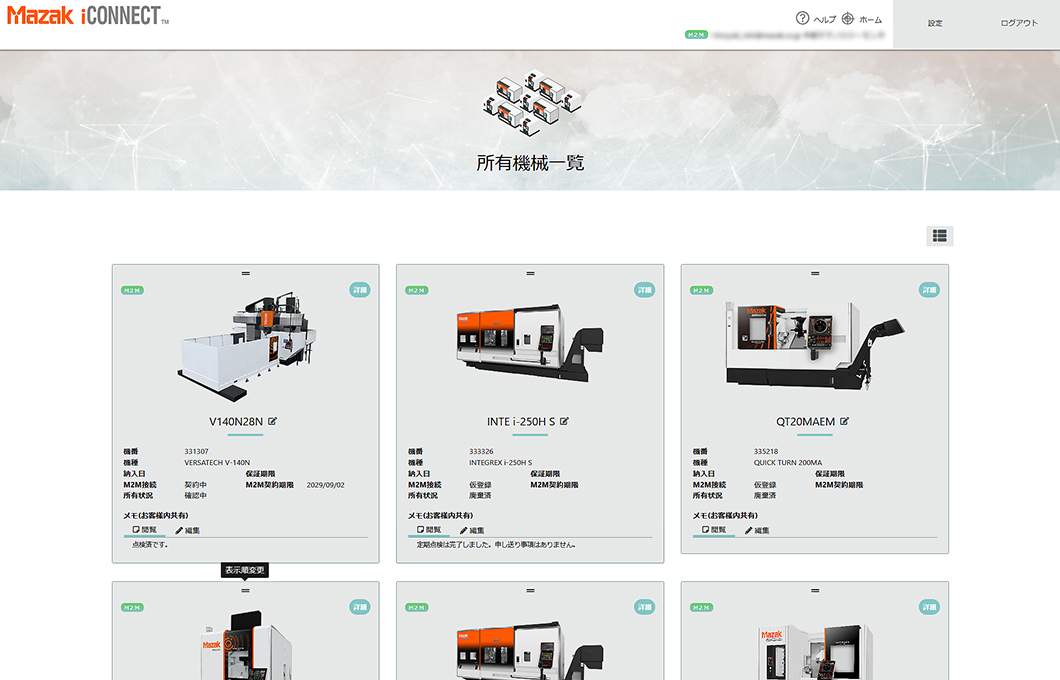Open 設定 settings menu
1060x680 pixels.
pos(935,24)
